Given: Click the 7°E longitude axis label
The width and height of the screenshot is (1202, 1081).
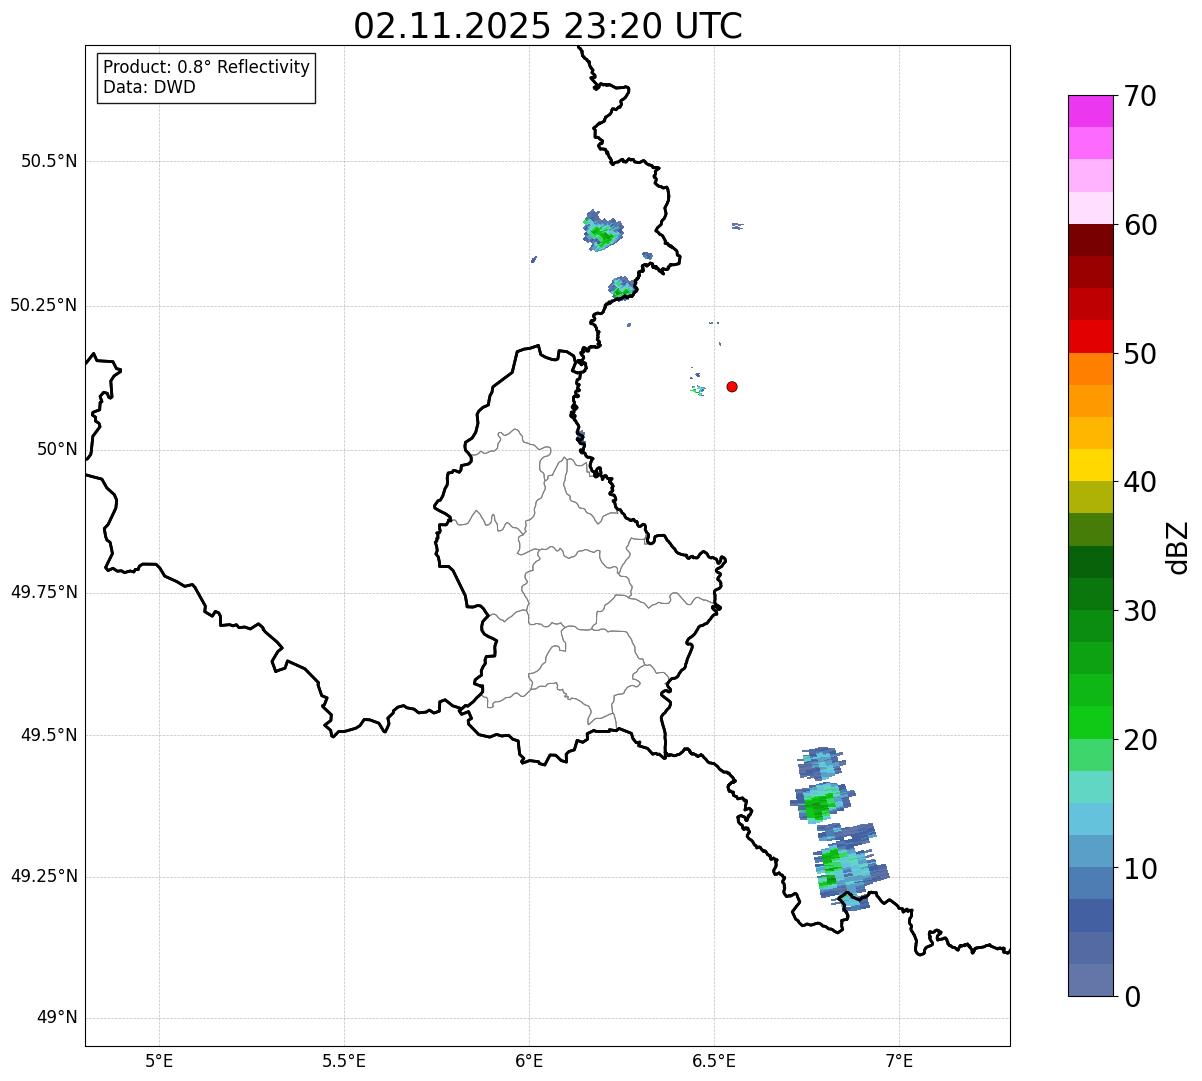Looking at the screenshot, I should (899, 1060).
